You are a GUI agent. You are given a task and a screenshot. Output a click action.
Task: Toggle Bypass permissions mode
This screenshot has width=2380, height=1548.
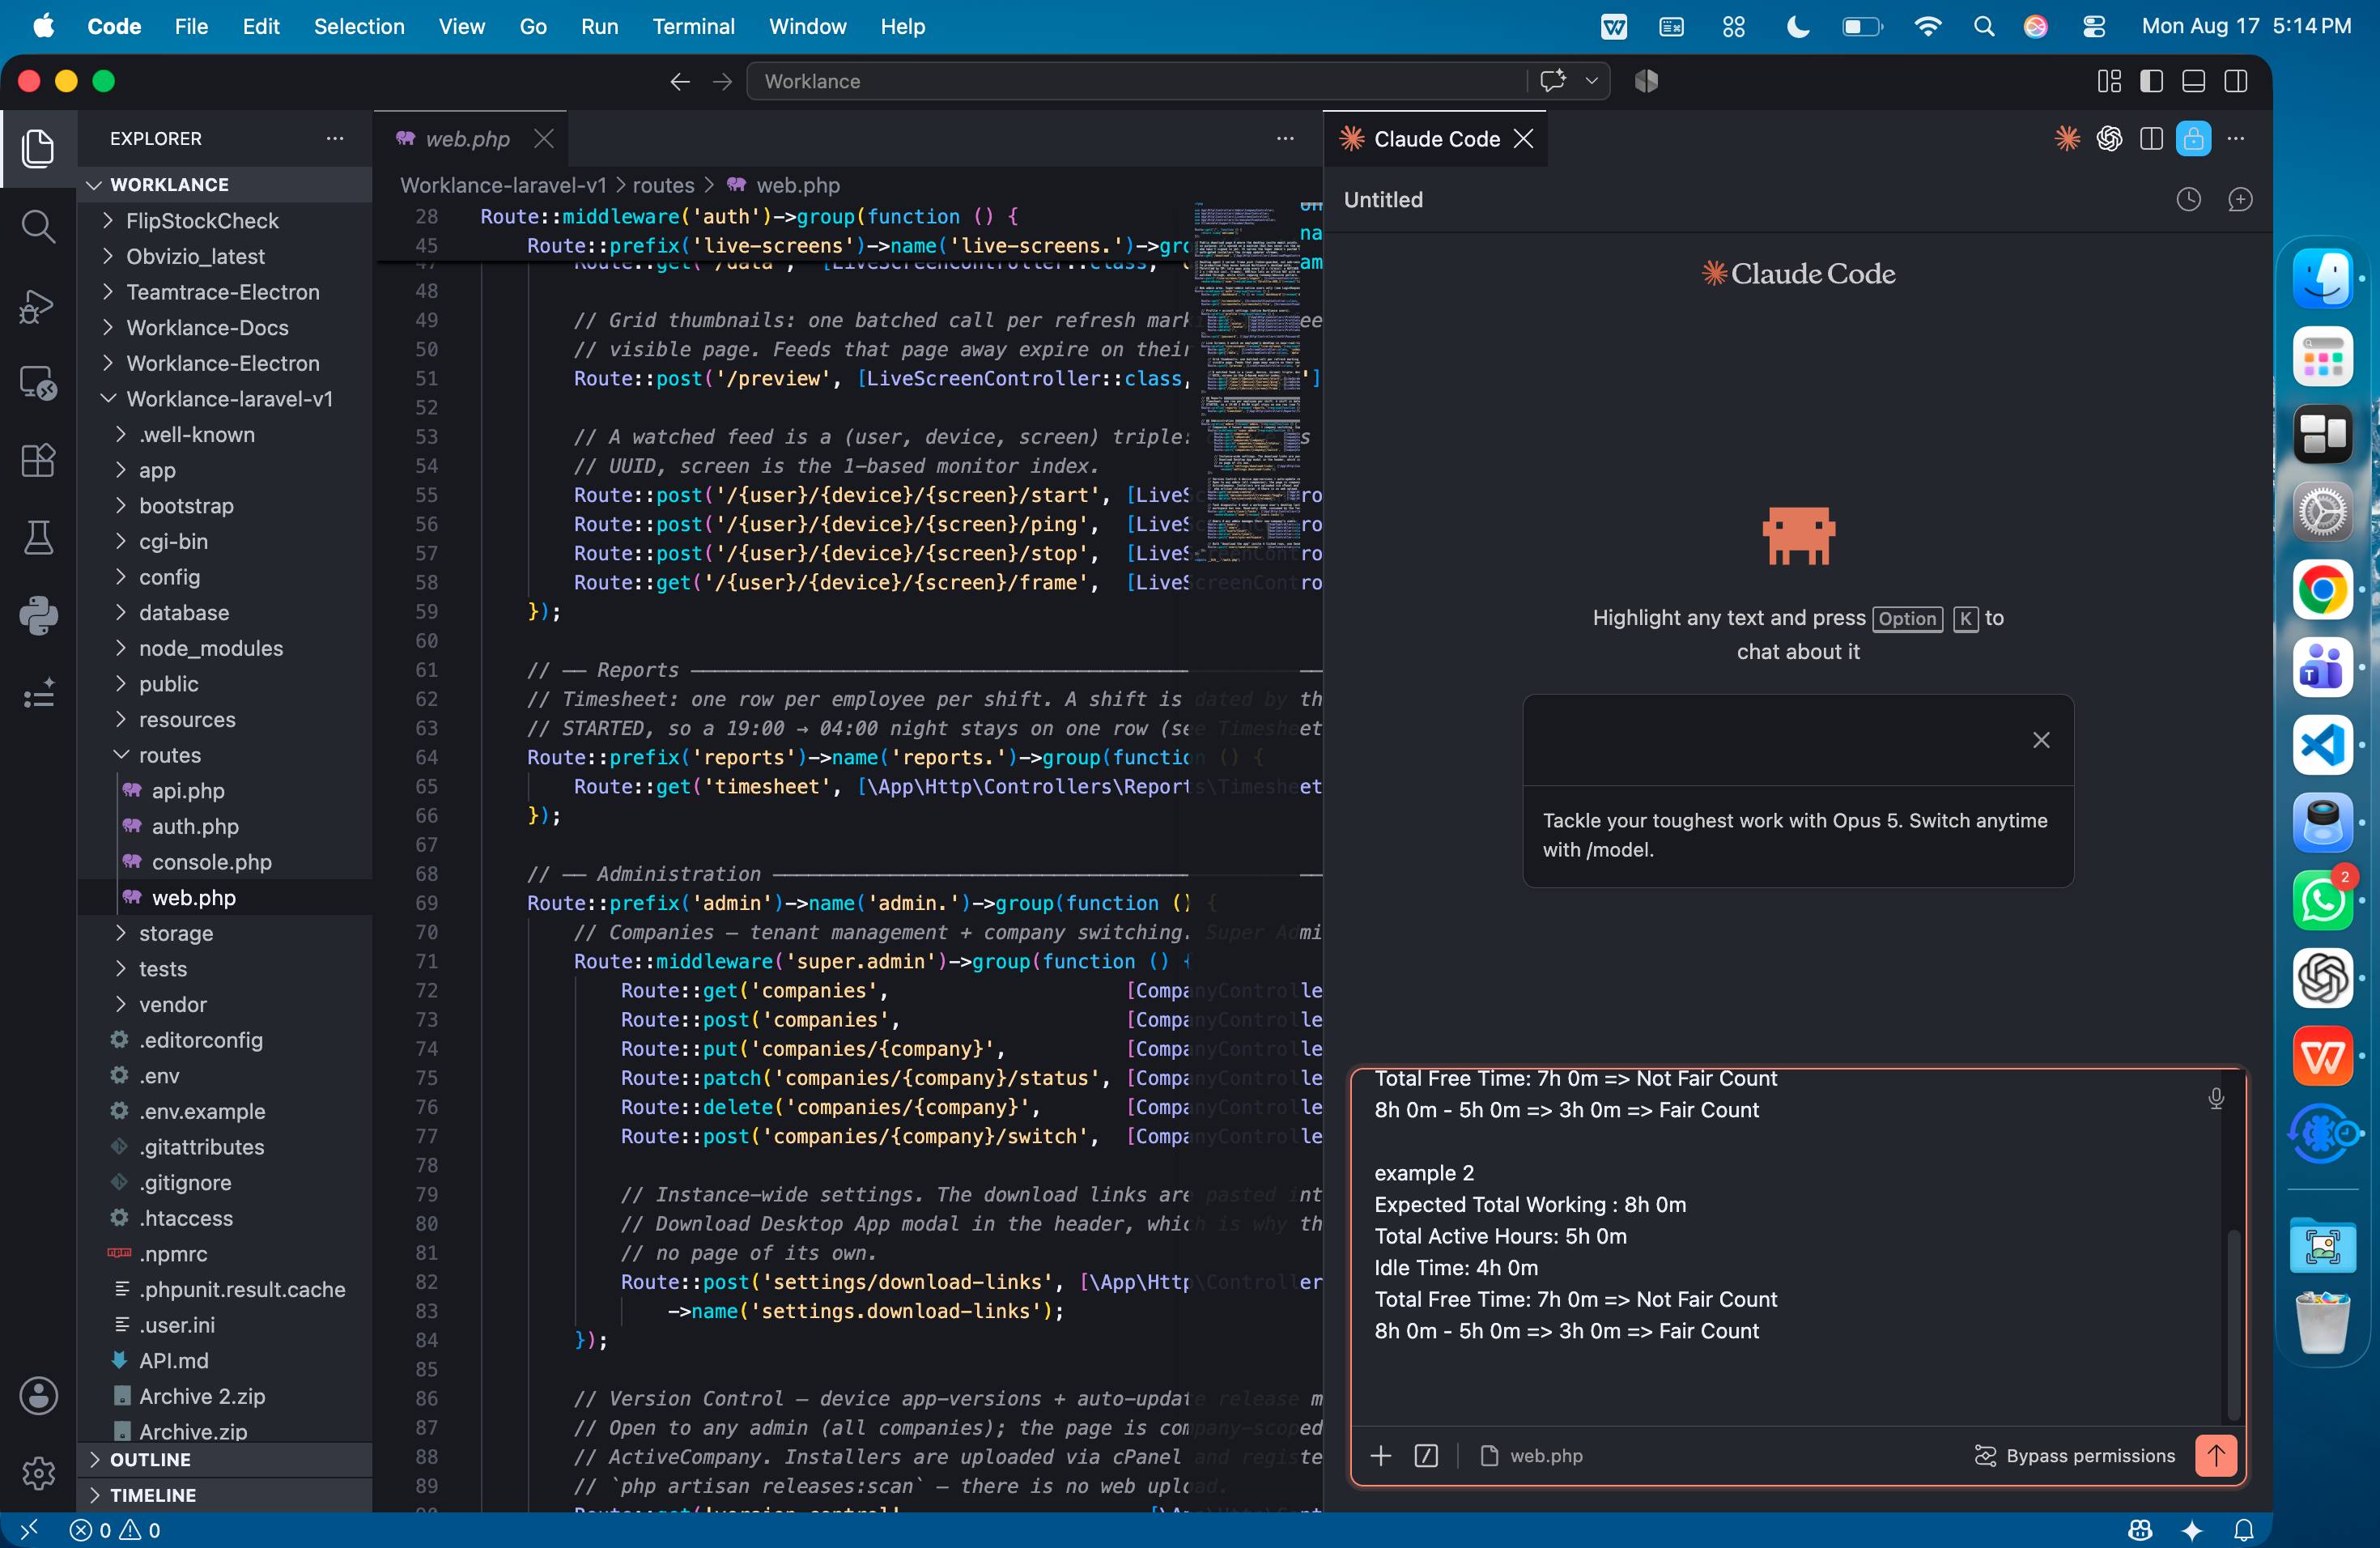pyautogui.click(x=2075, y=1456)
